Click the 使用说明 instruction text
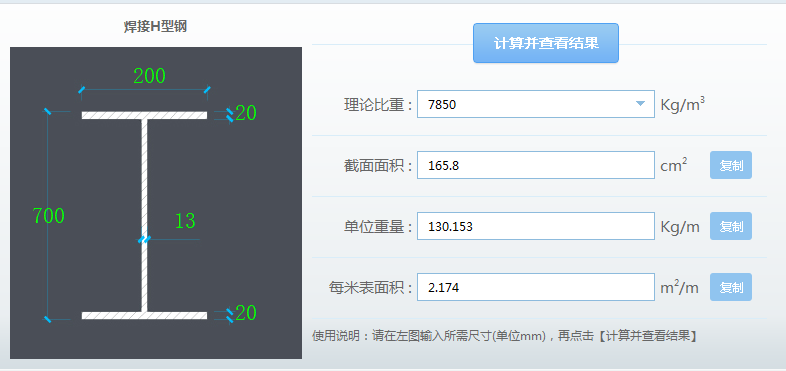Viewport: 786px width, 371px height. 504,336
